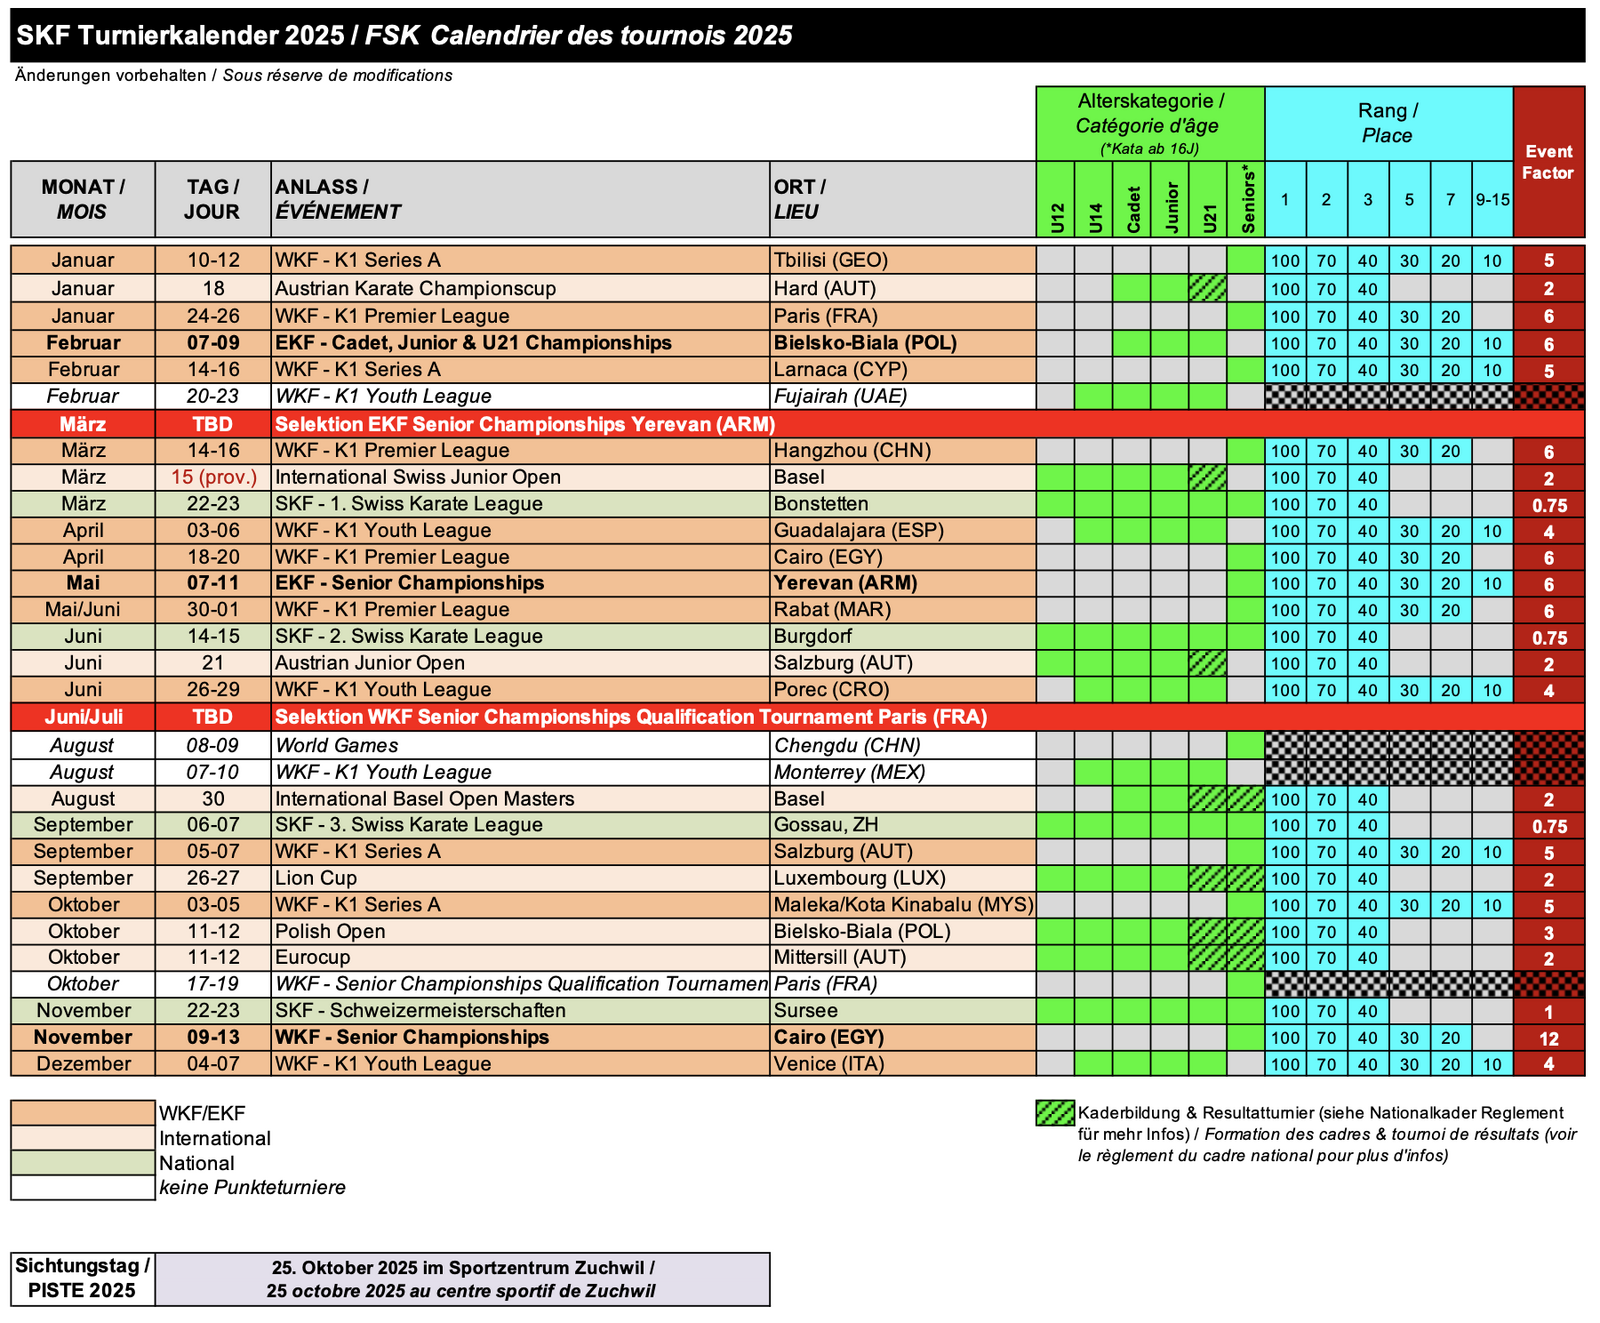This screenshot has height=1323, width=1600.
Task: Select the ORT / LIEU column header
Action: pos(902,199)
